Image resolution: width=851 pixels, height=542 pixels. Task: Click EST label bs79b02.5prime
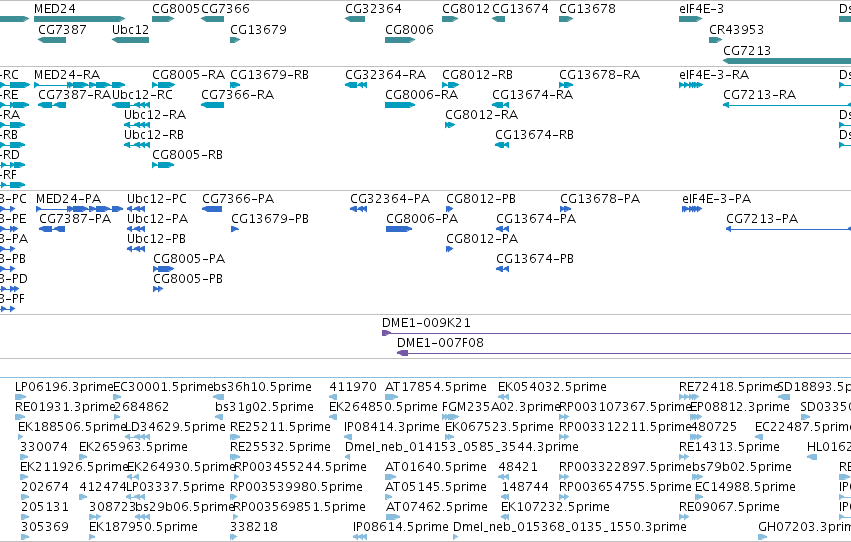(x=742, y=467)
